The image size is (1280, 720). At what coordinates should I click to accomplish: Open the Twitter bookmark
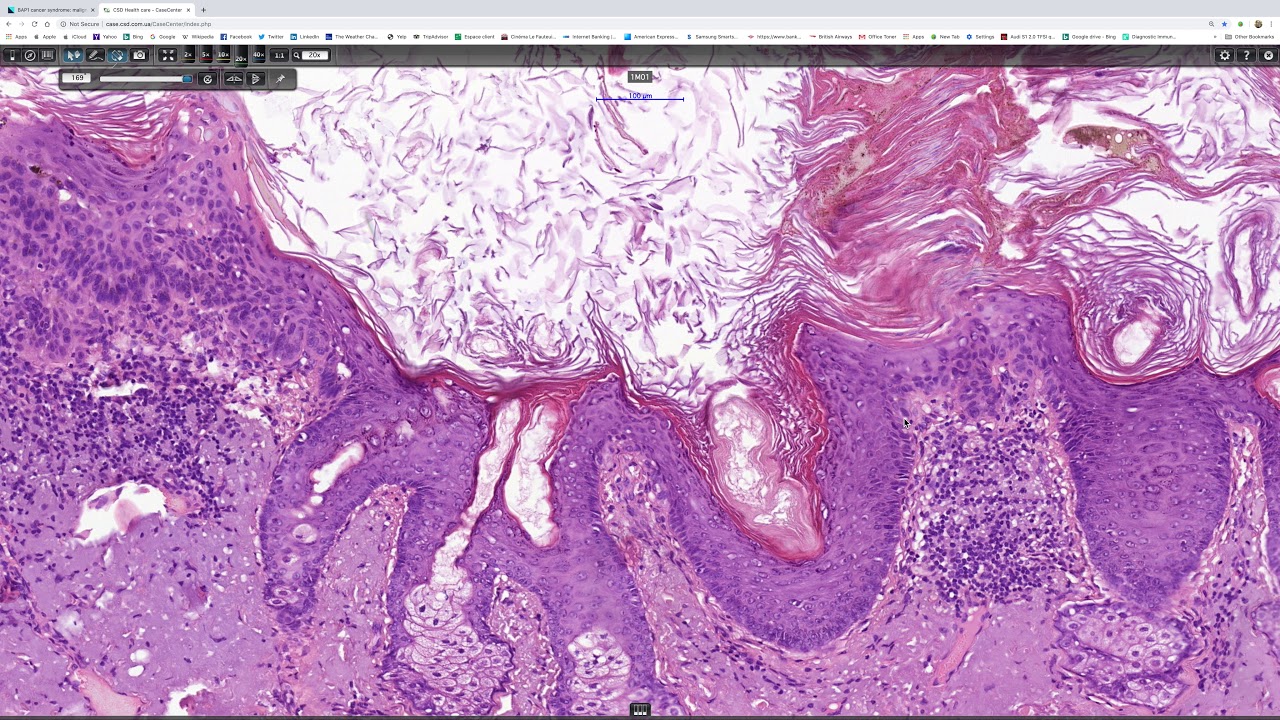tap(271, 37)
